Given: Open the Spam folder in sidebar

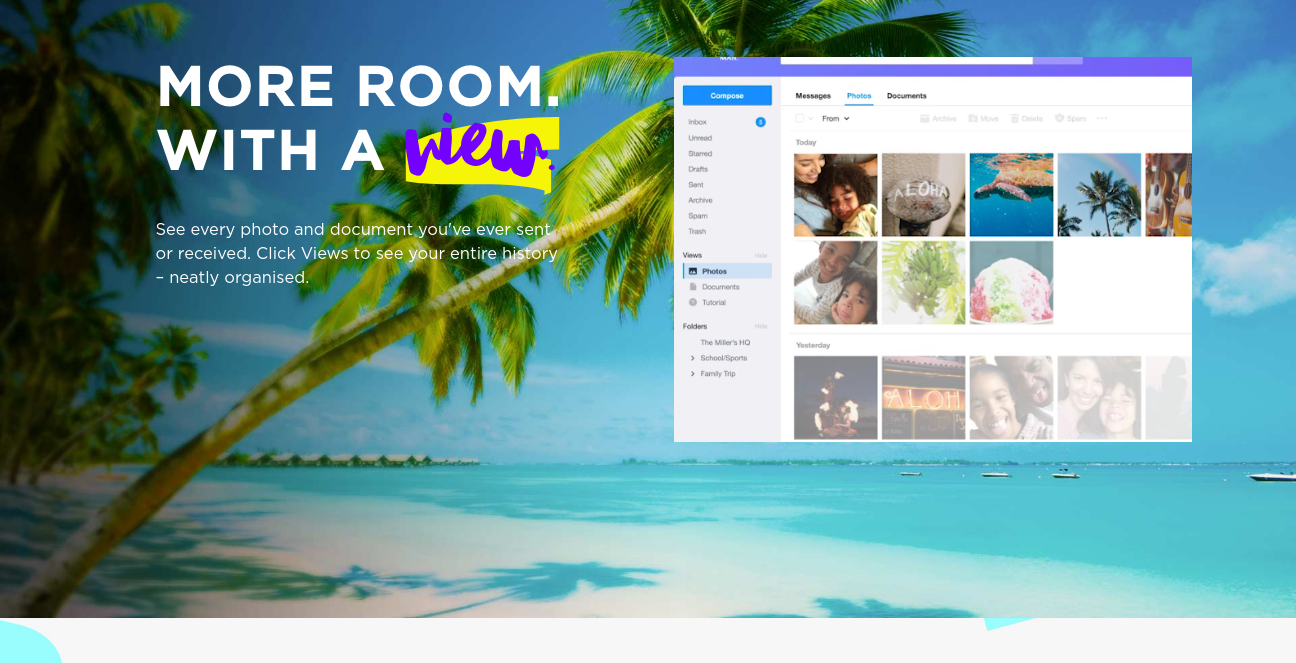Looking at the screenshot, I should click(698, 216).
